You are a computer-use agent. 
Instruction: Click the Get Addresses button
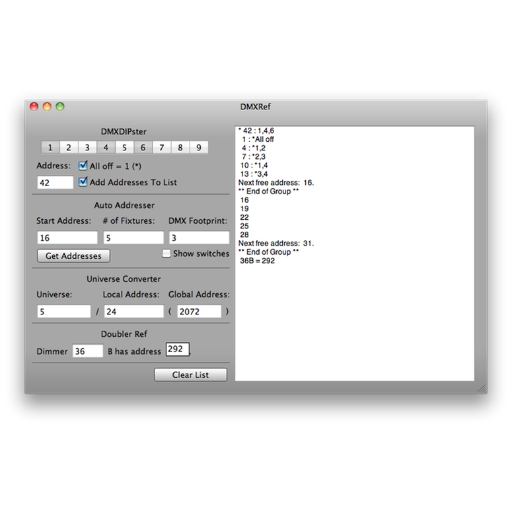(73, 256)
